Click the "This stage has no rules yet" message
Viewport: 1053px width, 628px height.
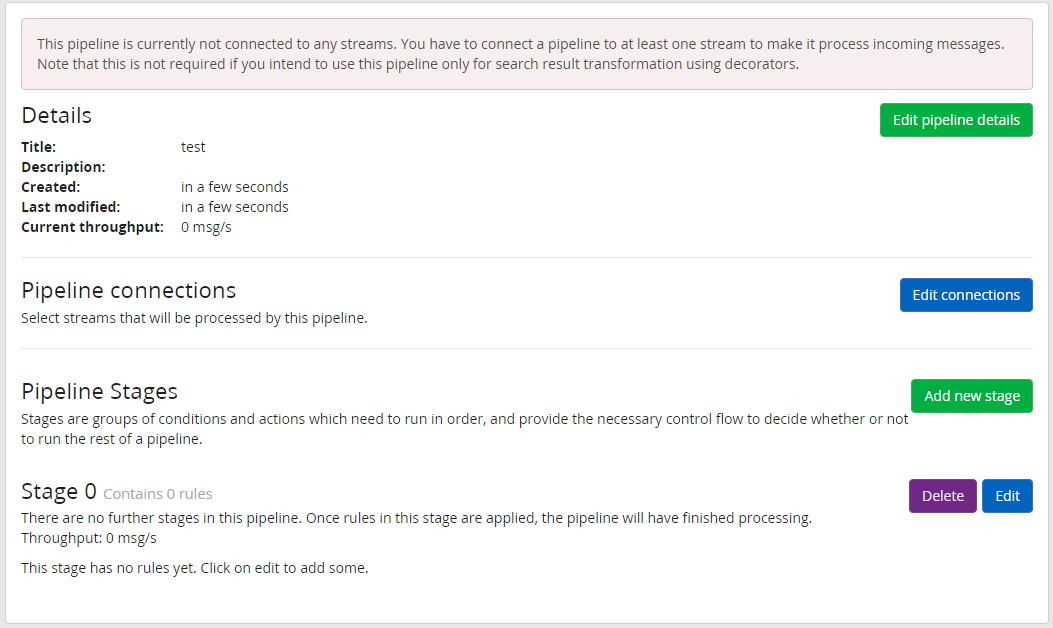[195, 568]
